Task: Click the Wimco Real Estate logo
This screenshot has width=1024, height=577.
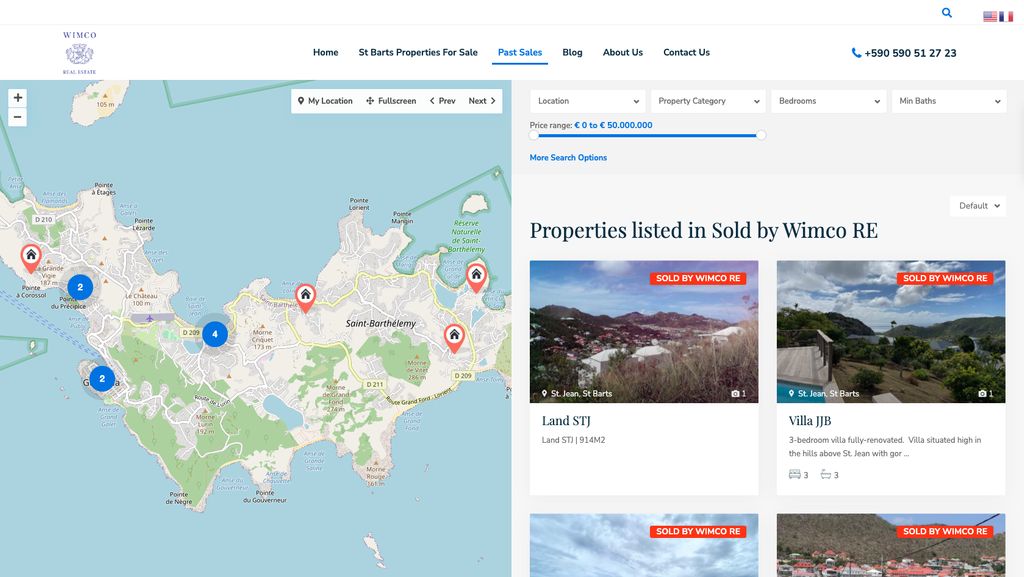Action: click(80, 52)
